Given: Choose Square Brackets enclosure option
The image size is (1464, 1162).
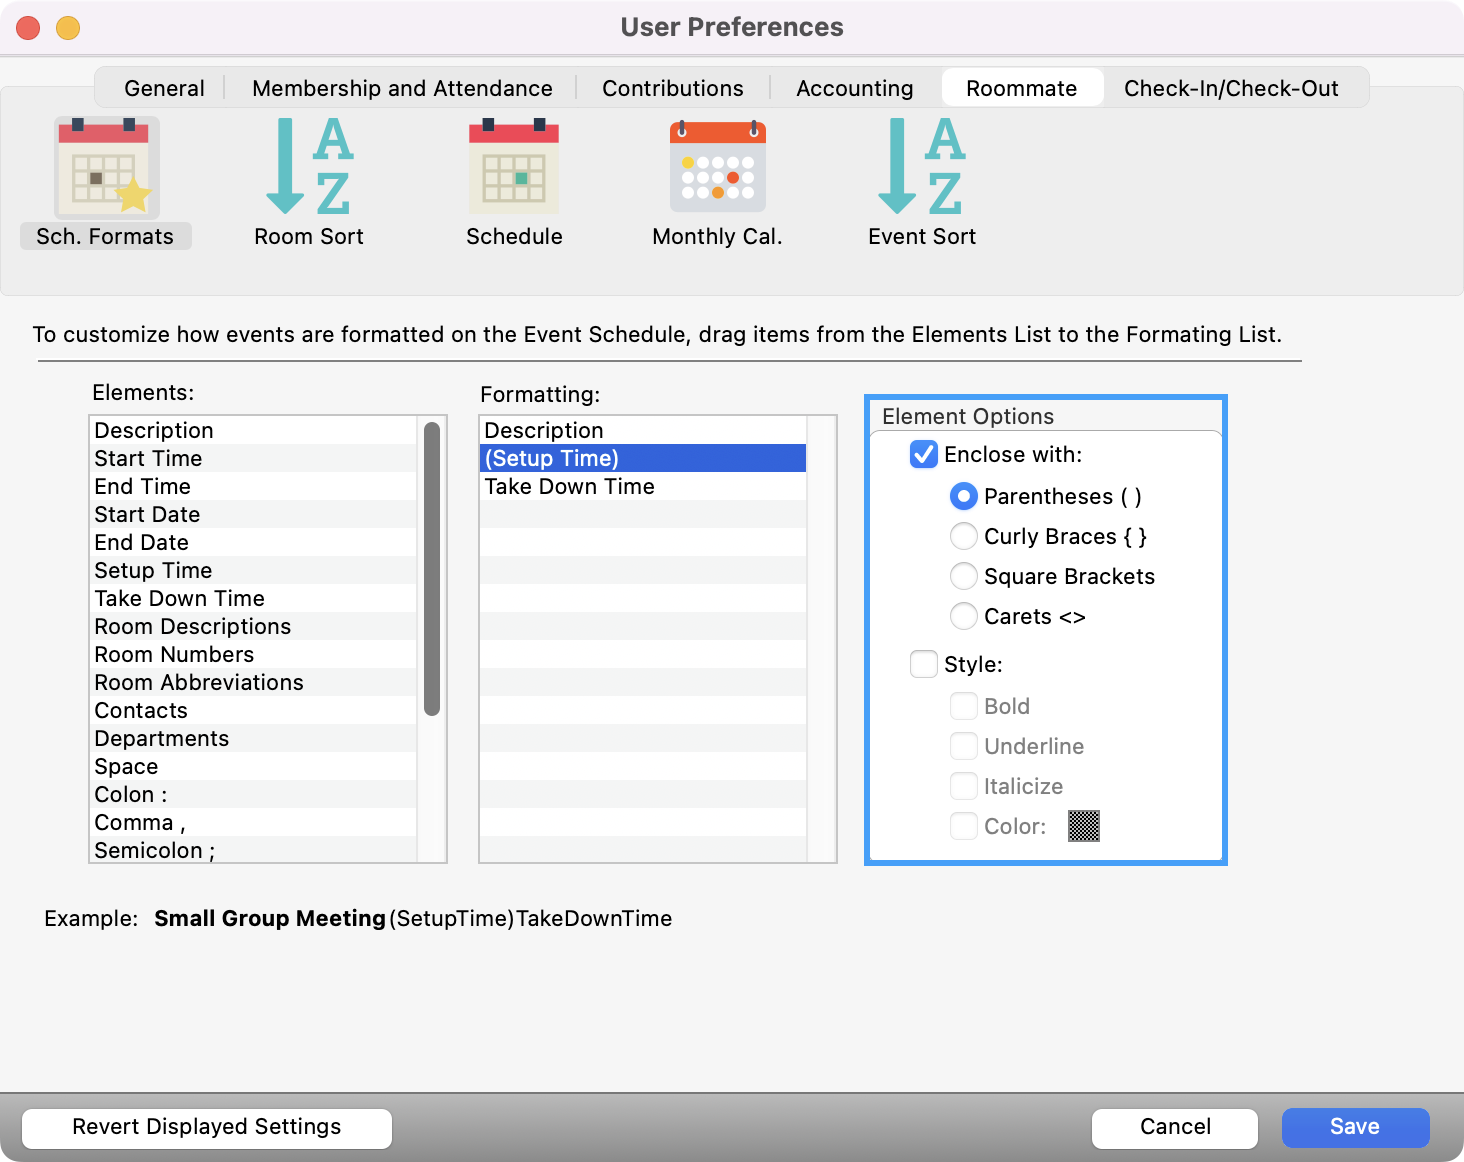Looking at the screenshot, I should tap(964, 577).
